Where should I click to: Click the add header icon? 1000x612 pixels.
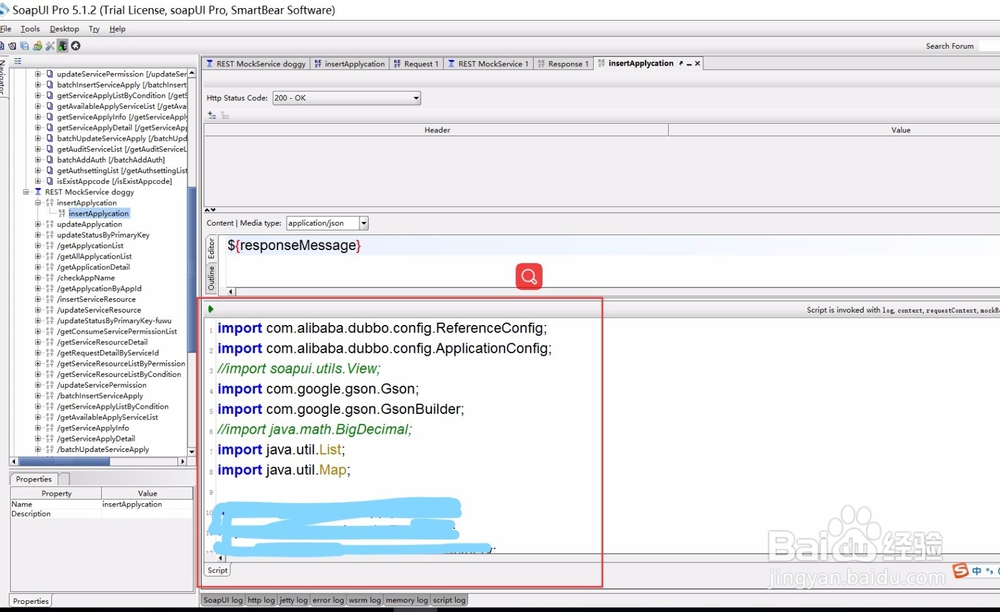[212, 115]
